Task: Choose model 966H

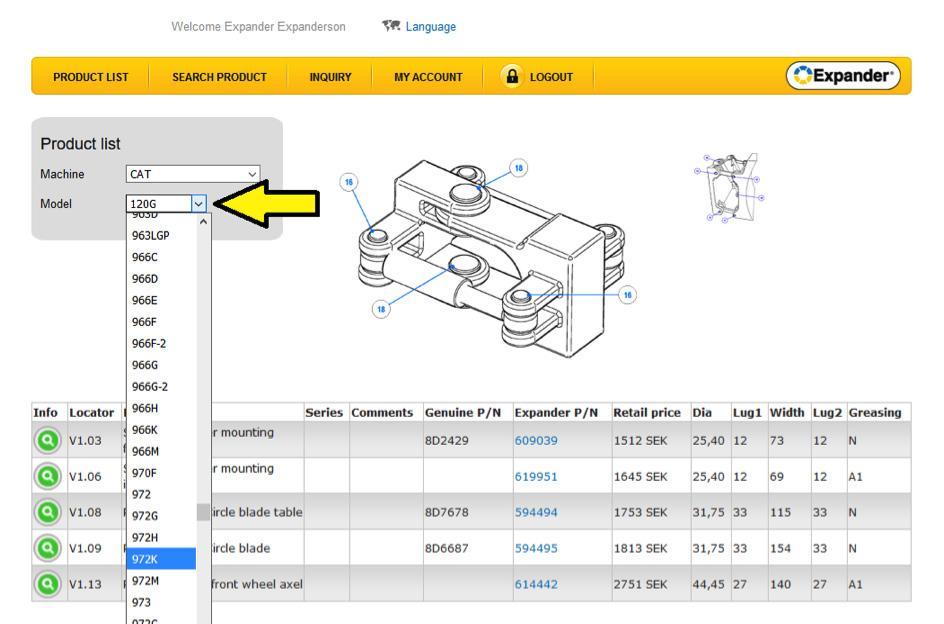Action: point(161,408)
